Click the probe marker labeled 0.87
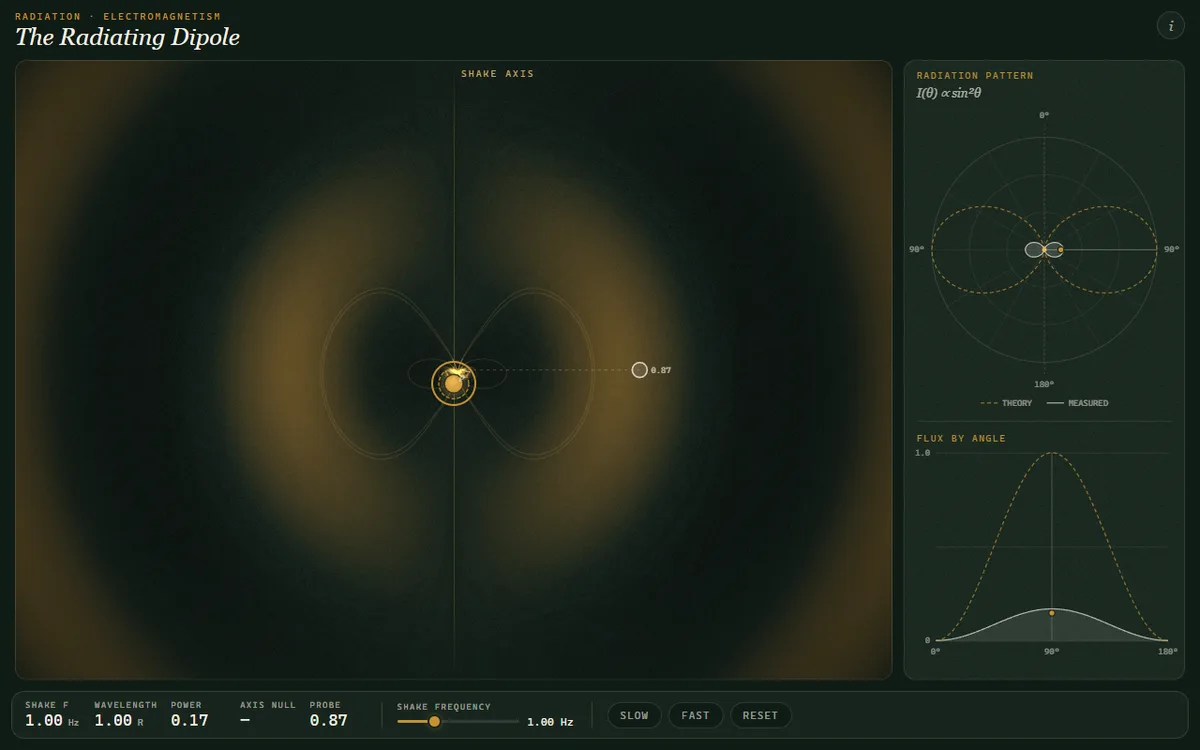Screen dimensions: 1200x750 (640, 370)
